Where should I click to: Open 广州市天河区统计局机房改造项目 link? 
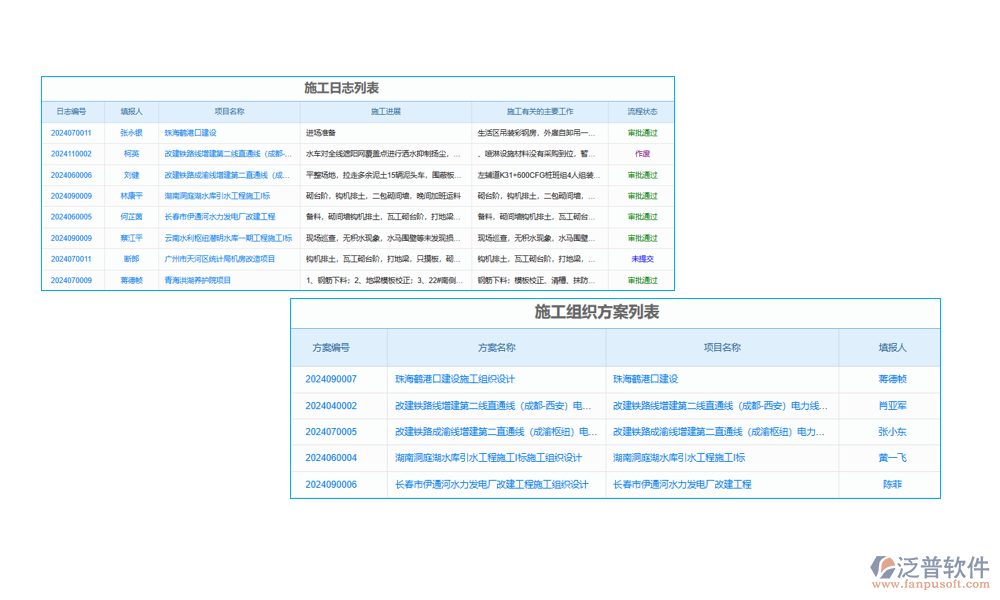[x=220, y=259]
